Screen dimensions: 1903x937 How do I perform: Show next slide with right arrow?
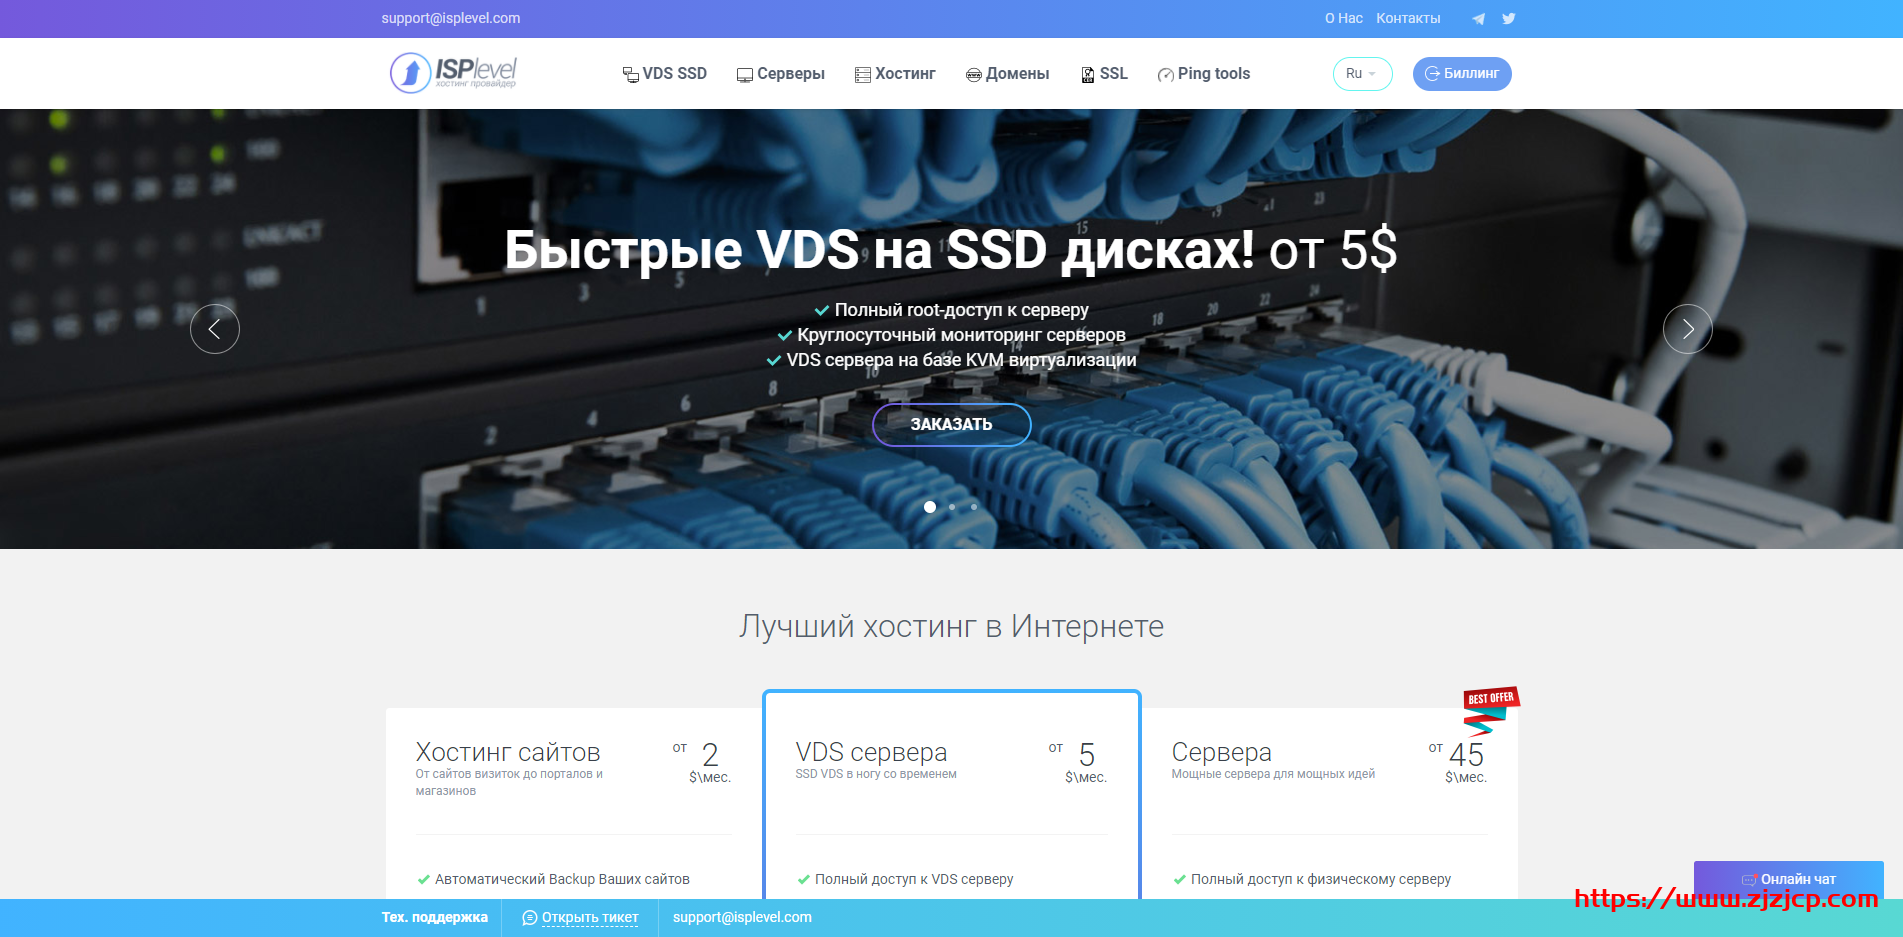(x=1688, y=329)
